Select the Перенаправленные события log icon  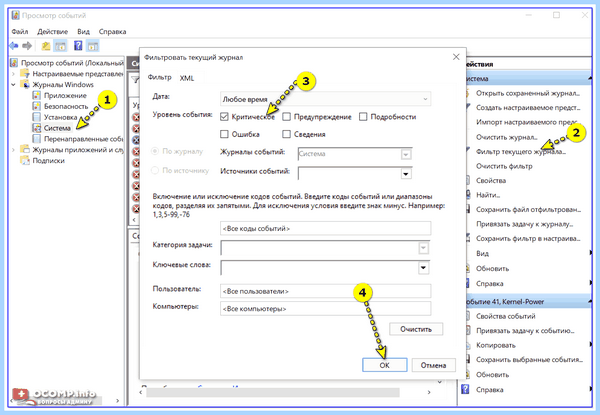click(36, 138)
